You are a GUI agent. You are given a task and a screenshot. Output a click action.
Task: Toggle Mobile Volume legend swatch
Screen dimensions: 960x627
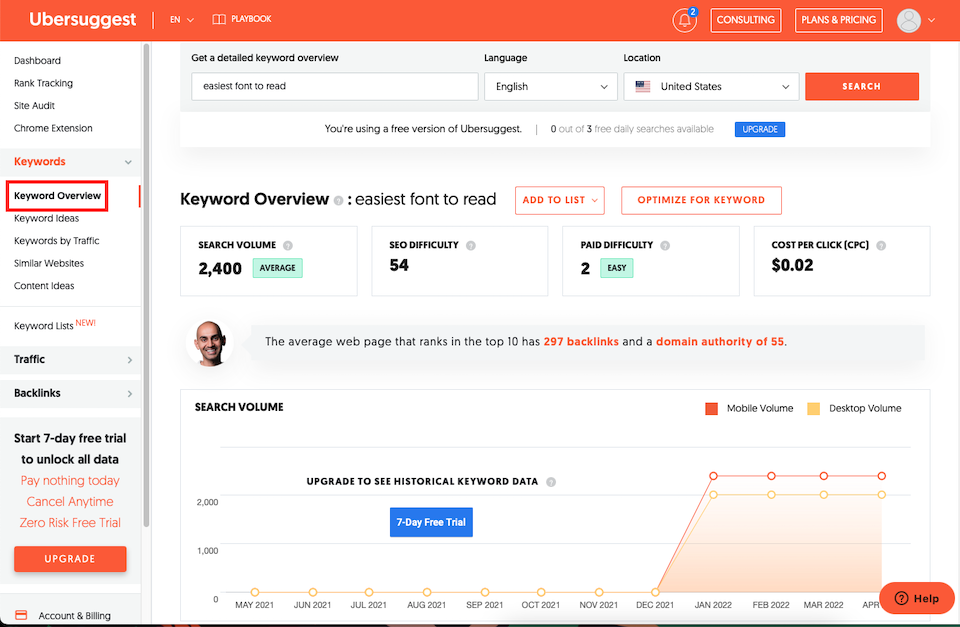click(711, 408)
